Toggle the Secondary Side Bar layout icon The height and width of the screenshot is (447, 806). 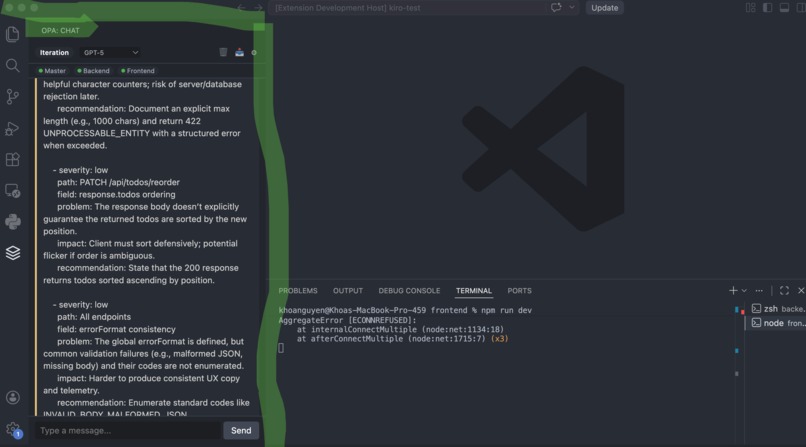click(x=801, y=8)
